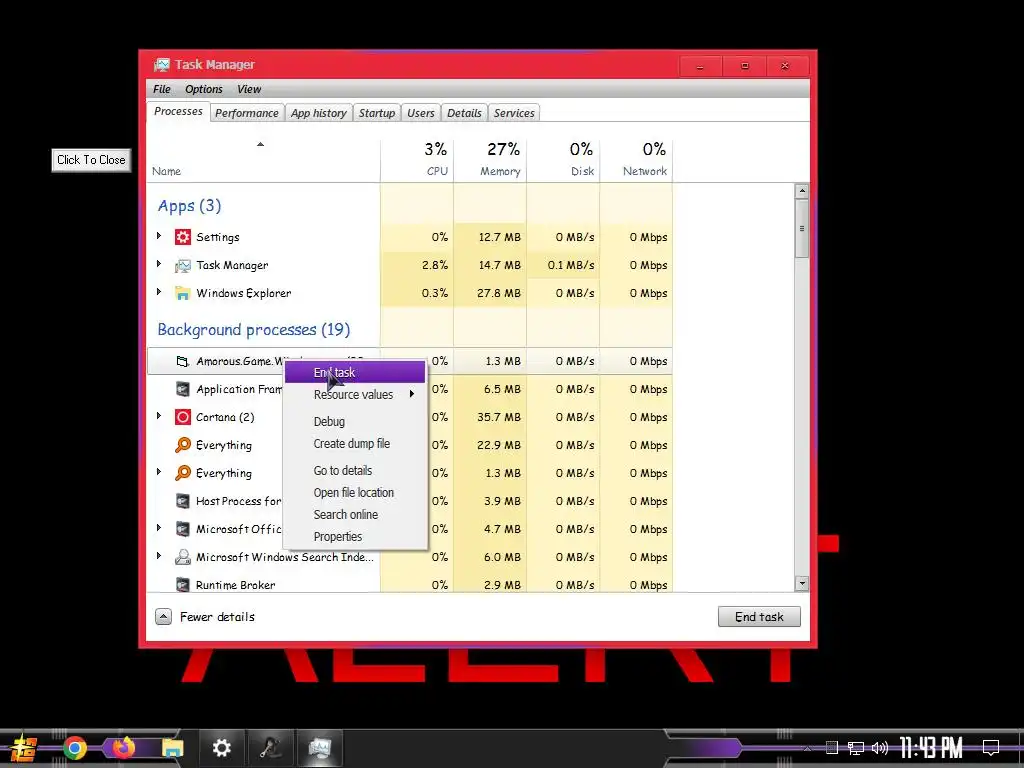
Task: Launch Firefox from taskbar
Action: click(123, 748)
